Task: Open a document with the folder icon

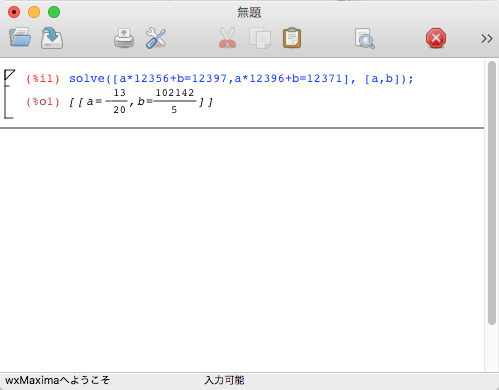Action: pyautogui.click(x=20, y=37)
